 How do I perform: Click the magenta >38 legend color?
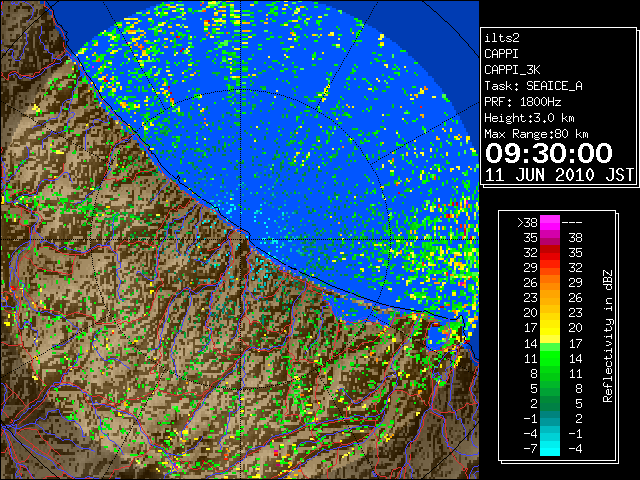(x=550, y=222)
